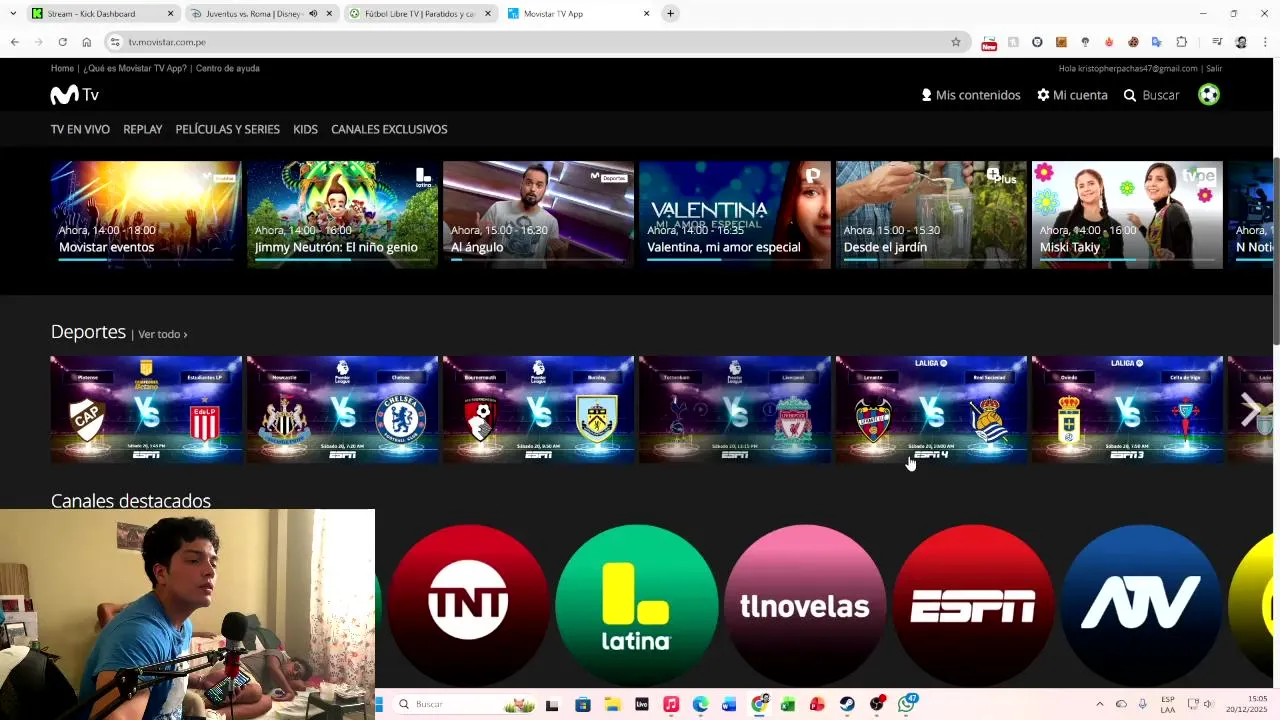This screenshot has width=1280, height=720.
Task: Click the Salir logout link
Action: 1214,68
